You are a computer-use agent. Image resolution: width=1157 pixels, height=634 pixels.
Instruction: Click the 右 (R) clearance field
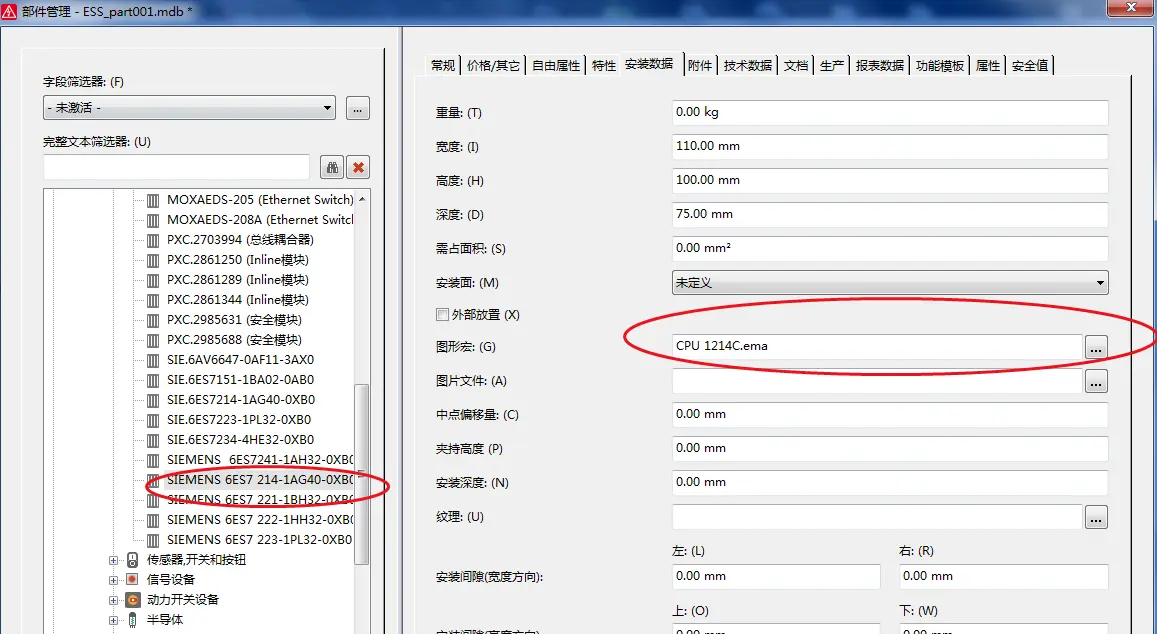coord(1004,576)
